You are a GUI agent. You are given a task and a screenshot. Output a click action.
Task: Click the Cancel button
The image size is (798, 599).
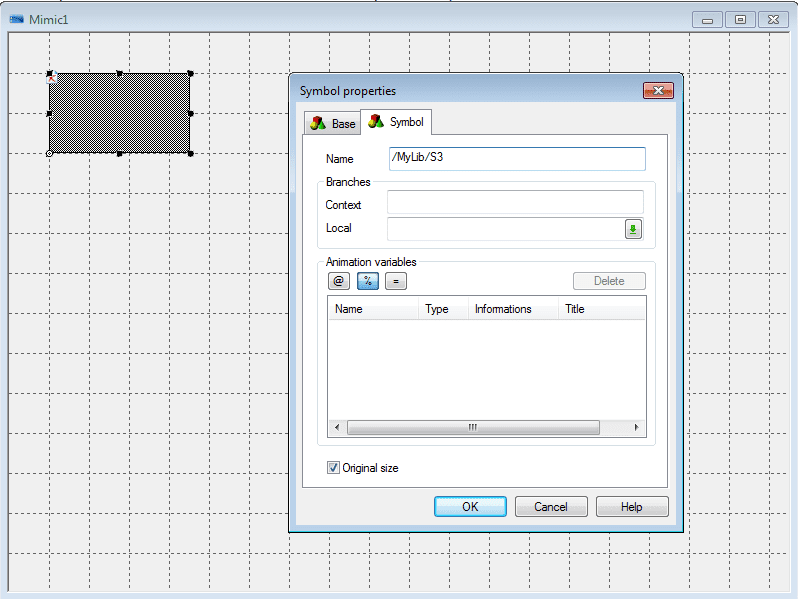[x=551, y=507]
